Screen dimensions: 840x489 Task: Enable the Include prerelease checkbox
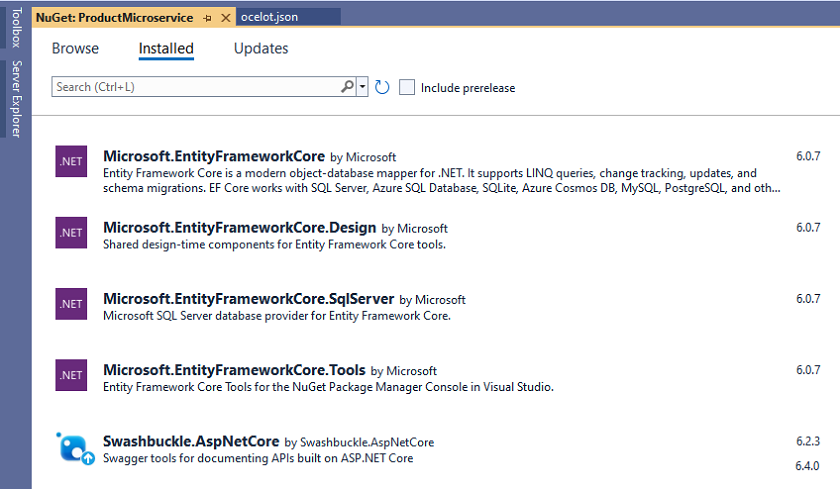[407, 88]
